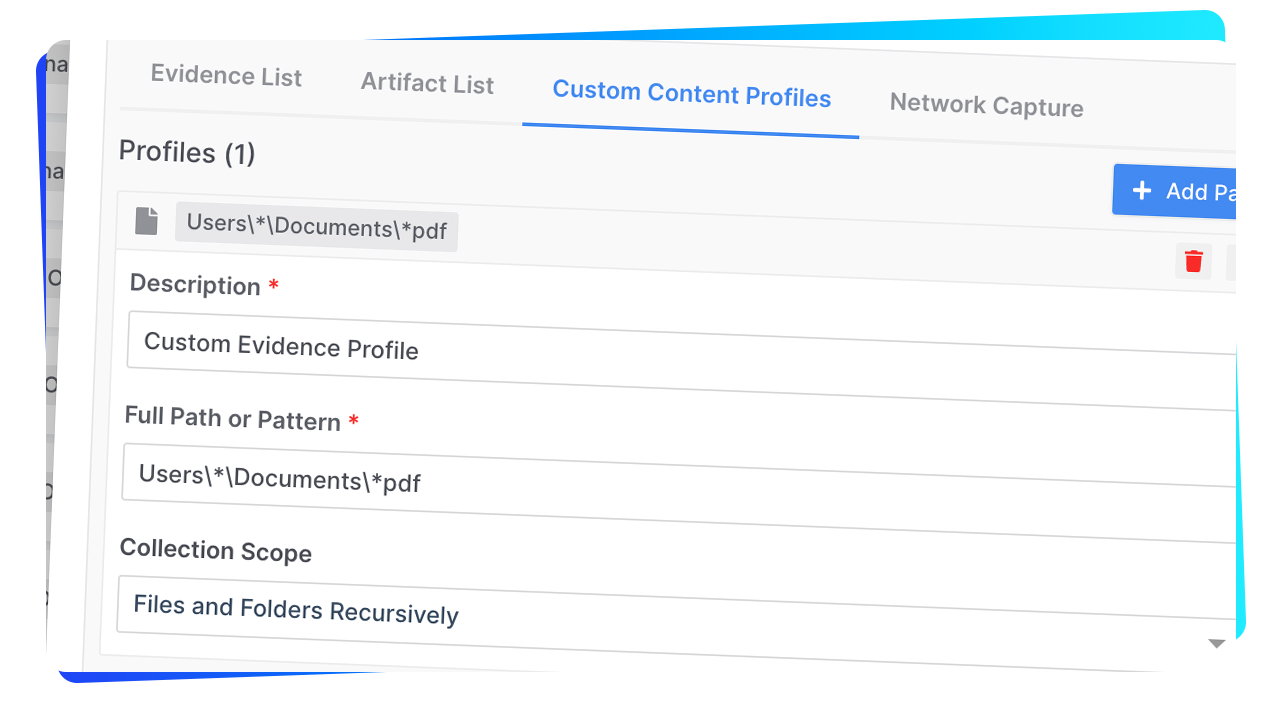Click the Collection Scope label
Image resolution: width=1280 pixels, height=720 pixels.
point(215,551)
